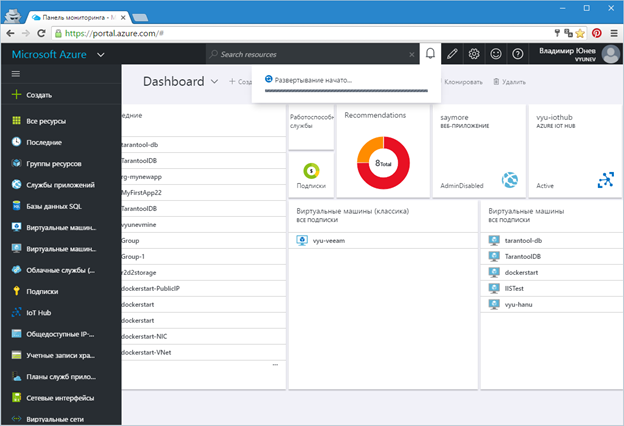Open dockerstart-NIC resource row

204,336
